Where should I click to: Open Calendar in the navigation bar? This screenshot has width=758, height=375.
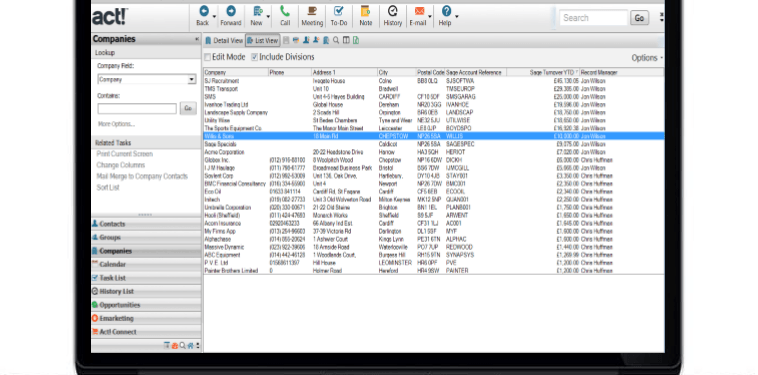tap(146, 264)
